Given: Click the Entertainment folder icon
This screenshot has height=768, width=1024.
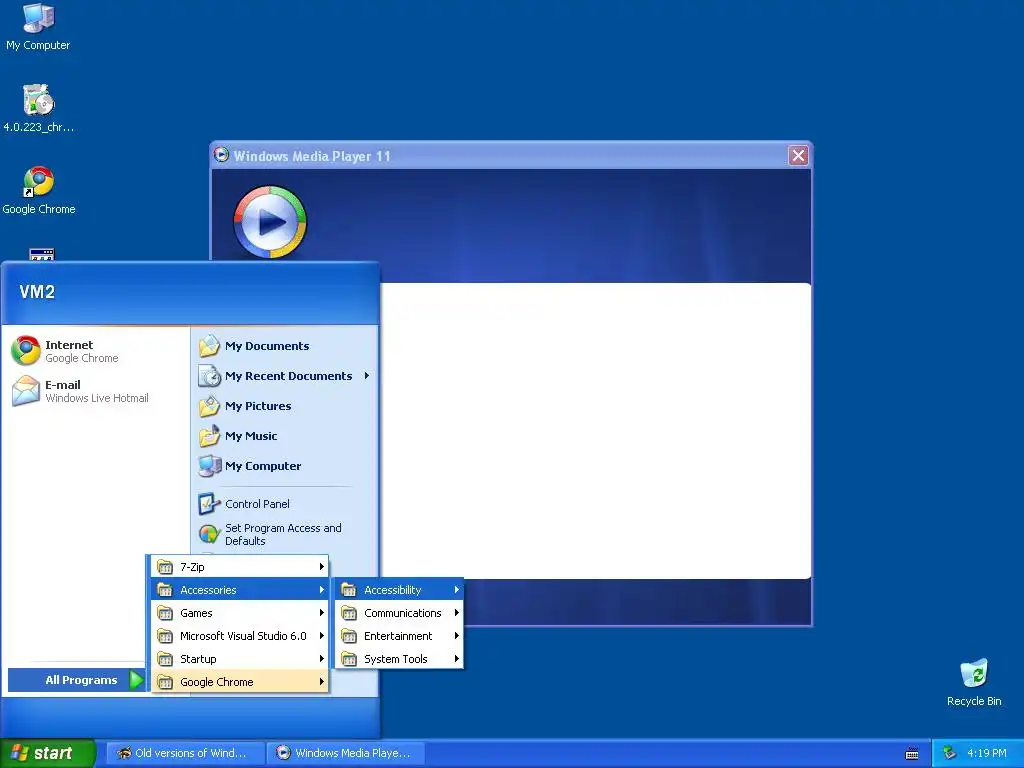Looking at the screenshot, I should (349, 635).
